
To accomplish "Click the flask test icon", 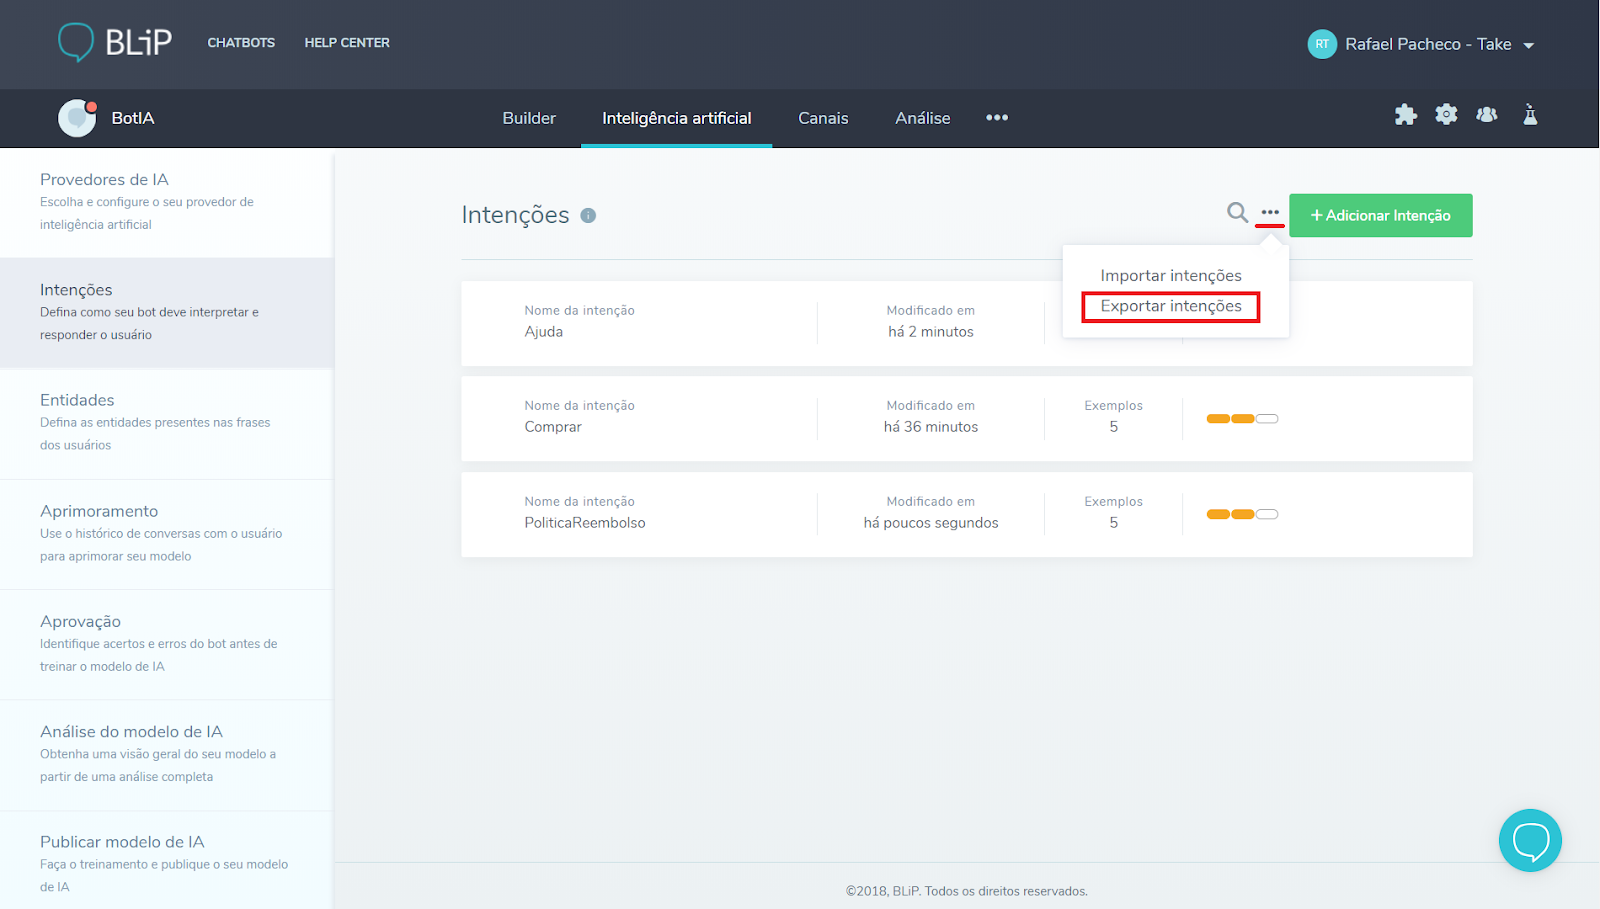I will tap(1530, 115).
